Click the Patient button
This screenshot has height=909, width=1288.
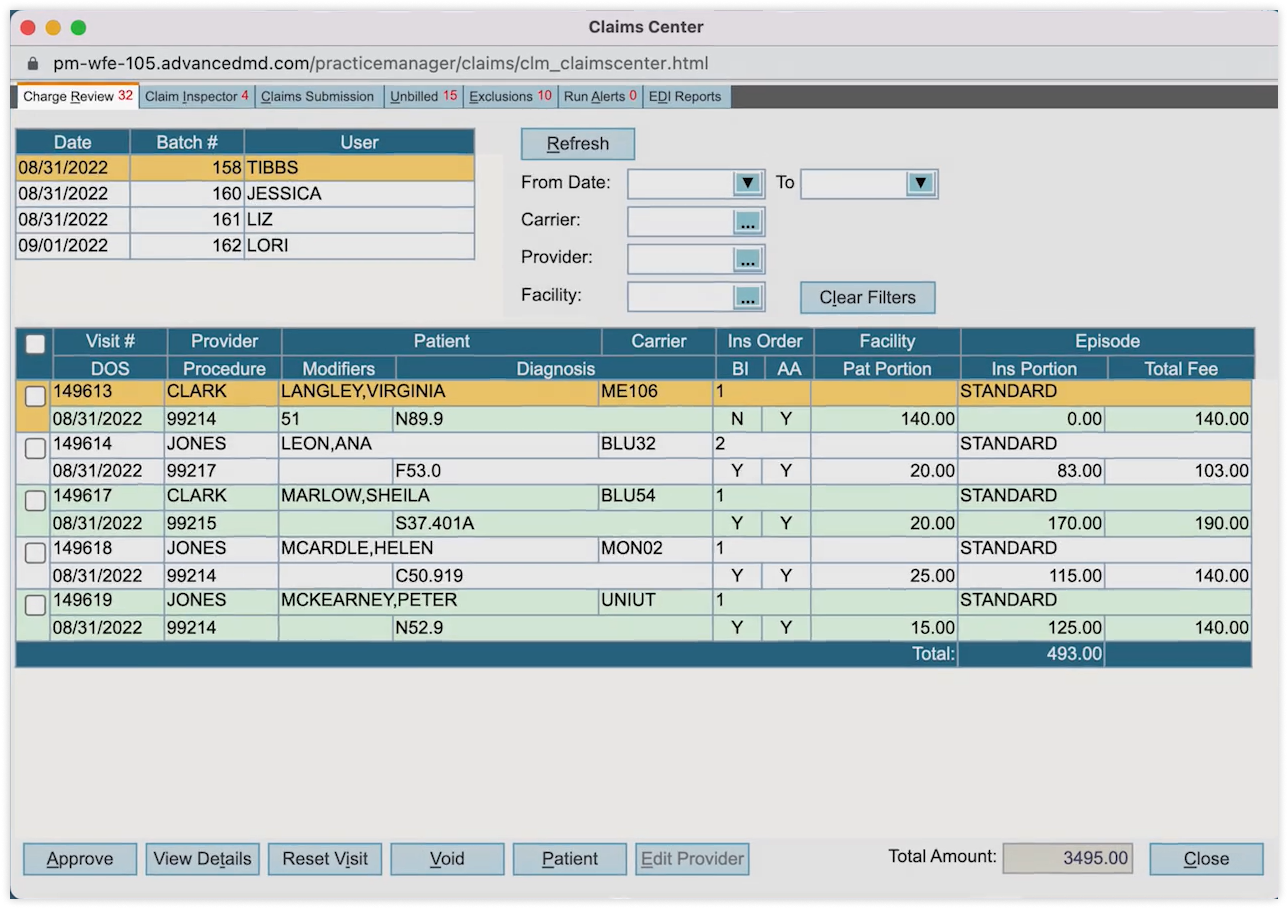click(570, 859)
